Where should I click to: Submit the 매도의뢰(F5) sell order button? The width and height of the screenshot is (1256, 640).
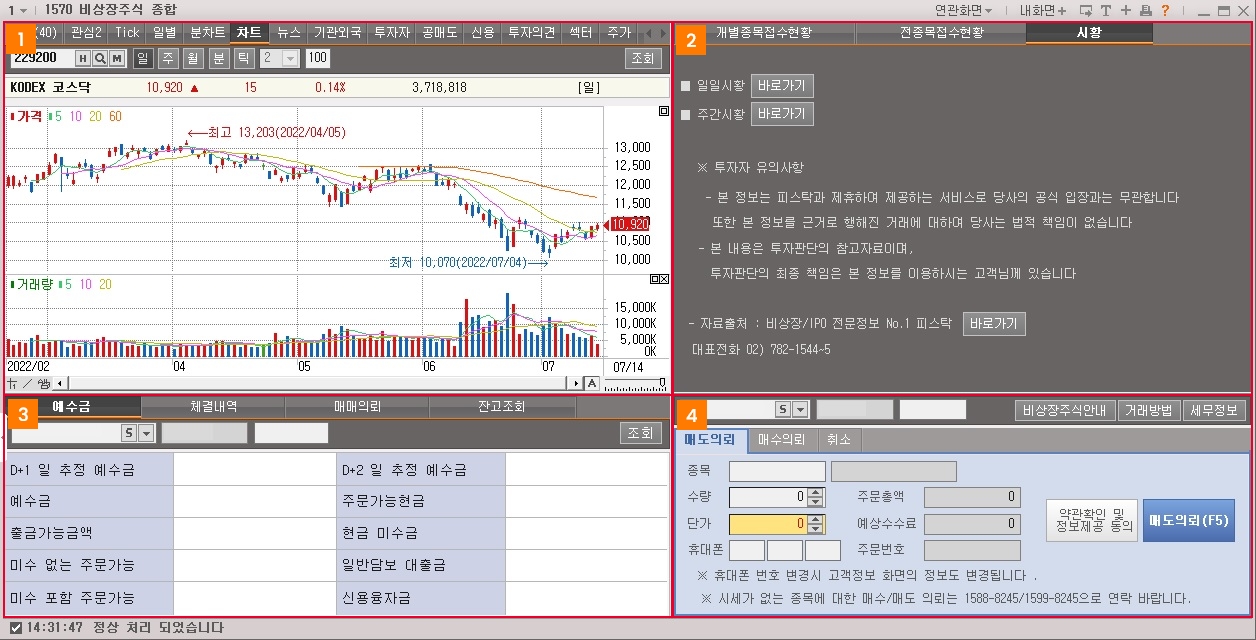click(1188, 520)
